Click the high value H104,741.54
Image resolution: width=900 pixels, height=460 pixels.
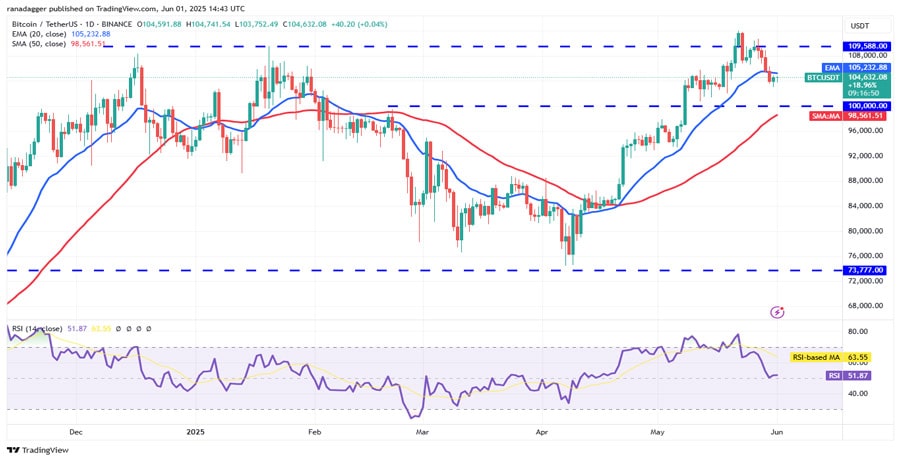208,25
